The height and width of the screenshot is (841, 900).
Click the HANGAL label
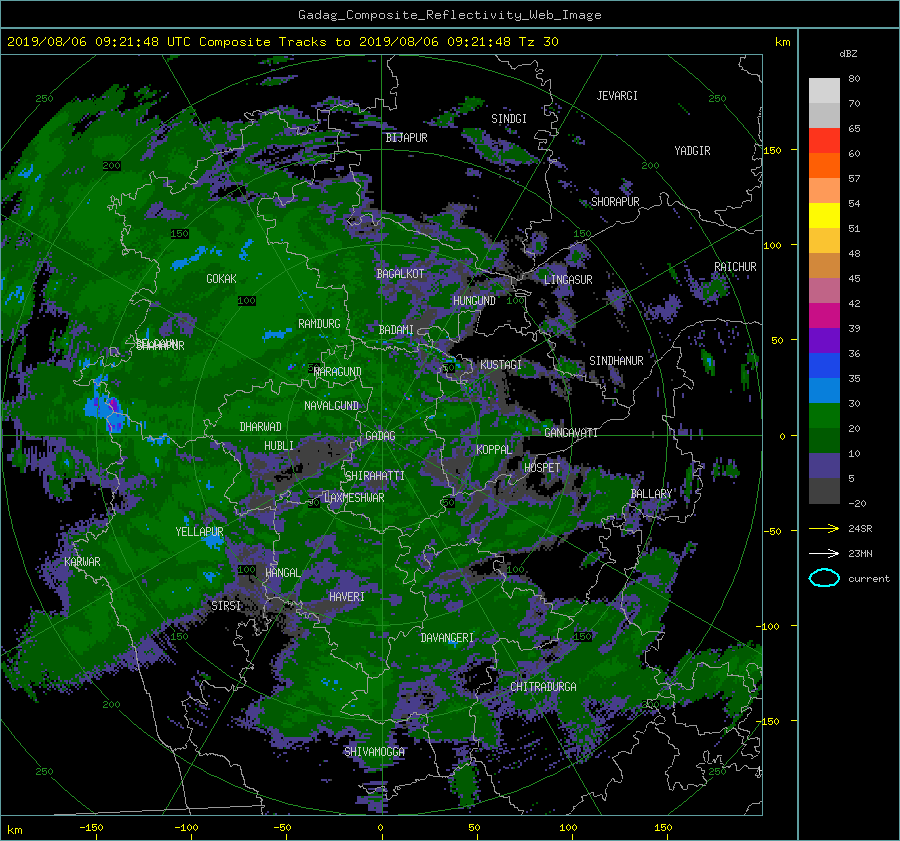282,573
